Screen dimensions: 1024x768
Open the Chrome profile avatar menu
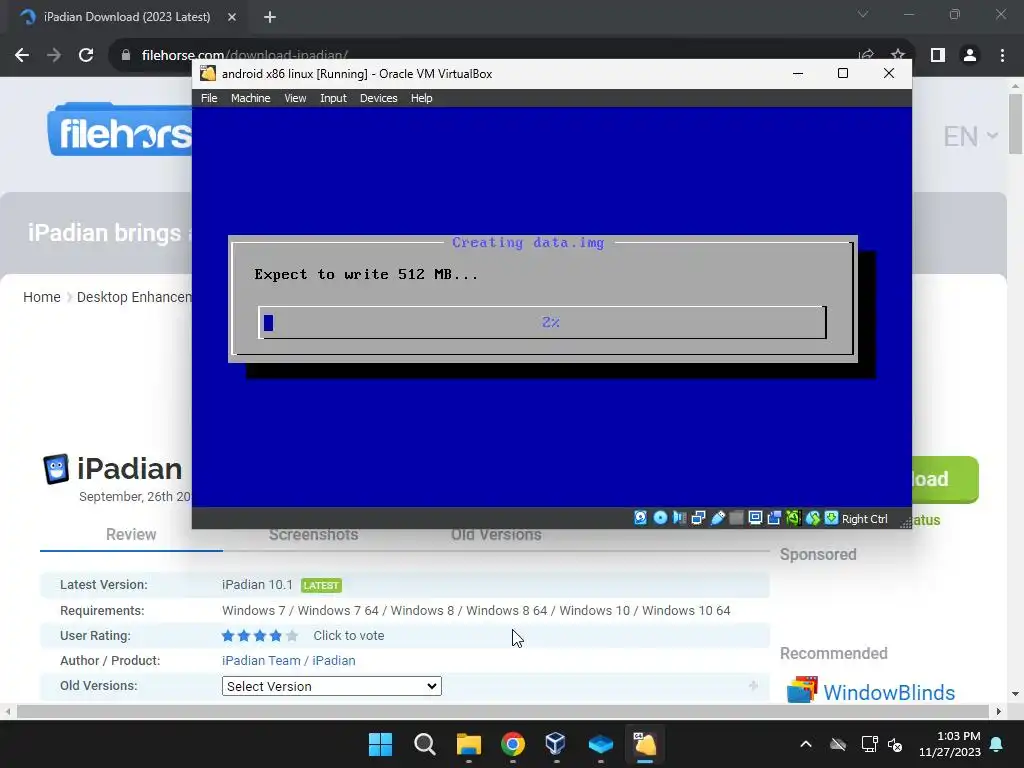(970, 56)
